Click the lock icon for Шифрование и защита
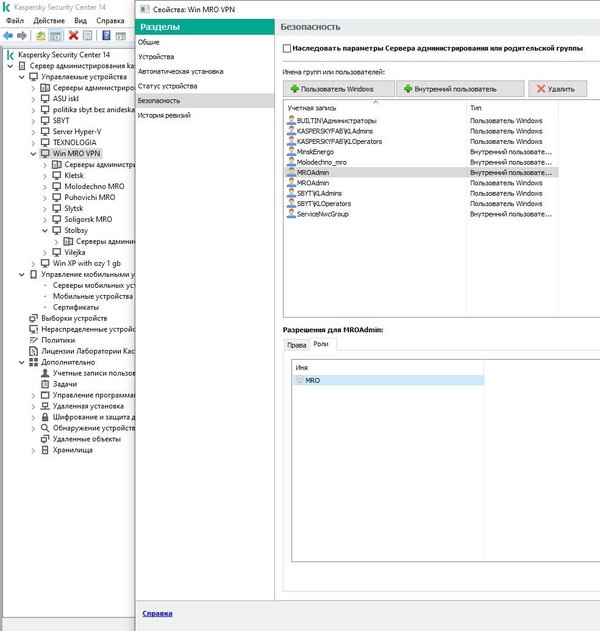 click(x=44, y=417)
